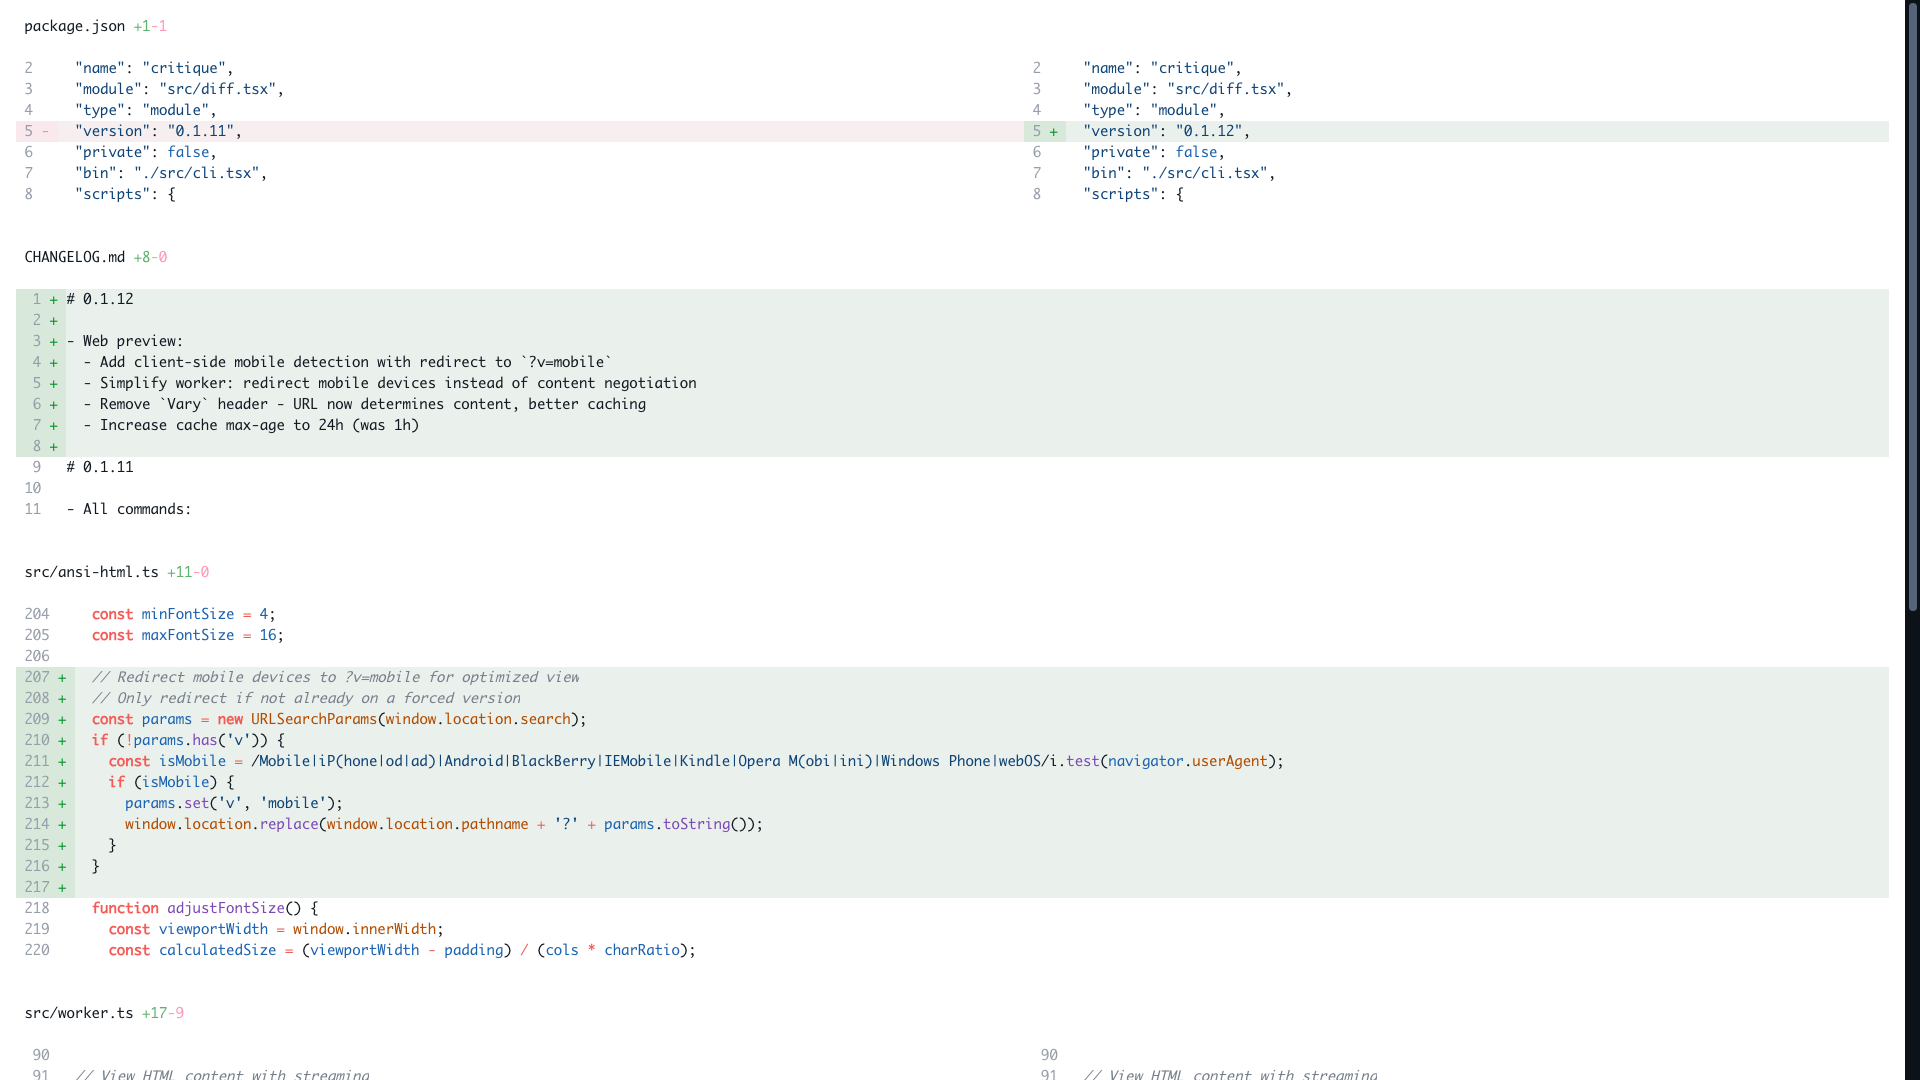This screenshot has height=1080, width=1920.
Task: Click the +17-9 diff stat beside src/worker.ts
Action: [163, 1012]
